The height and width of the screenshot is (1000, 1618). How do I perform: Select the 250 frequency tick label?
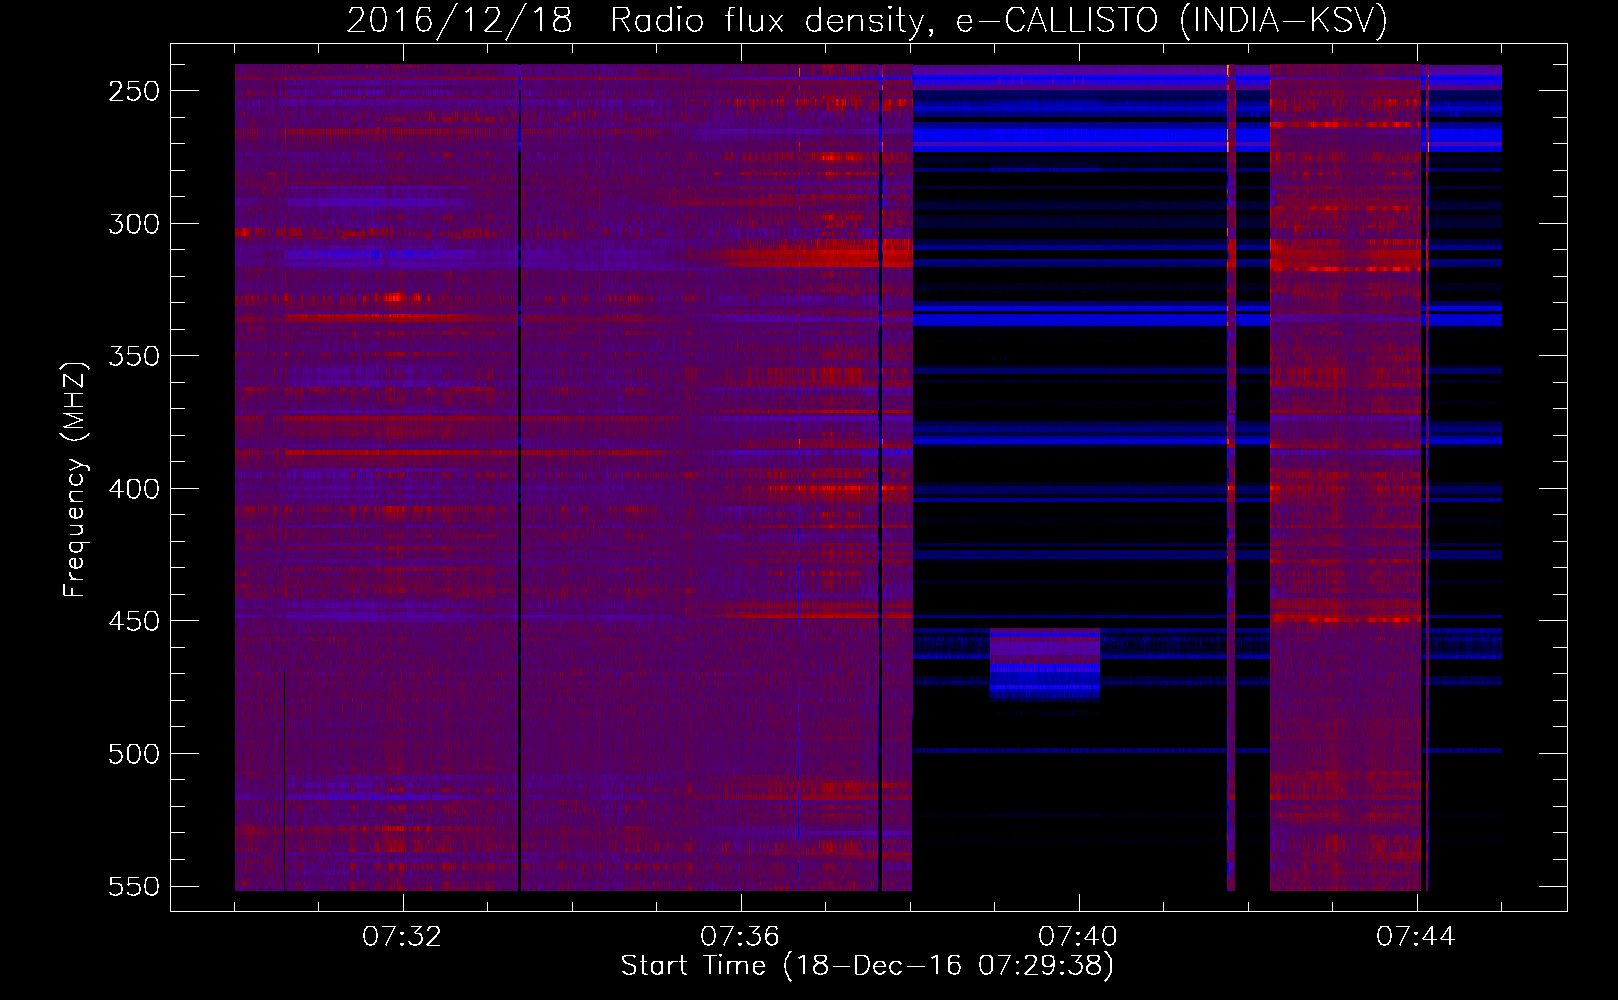tap(134, 91)
